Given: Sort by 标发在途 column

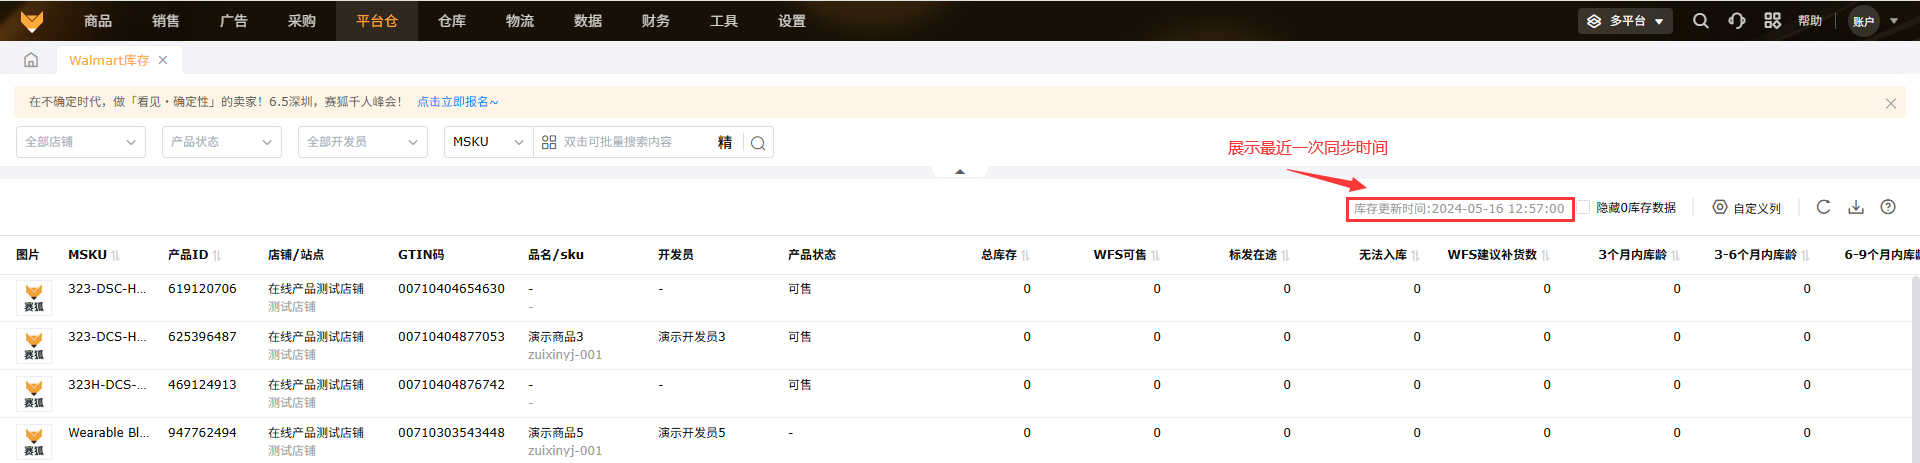Looking at the screenshot, I should coord(1286,256).
